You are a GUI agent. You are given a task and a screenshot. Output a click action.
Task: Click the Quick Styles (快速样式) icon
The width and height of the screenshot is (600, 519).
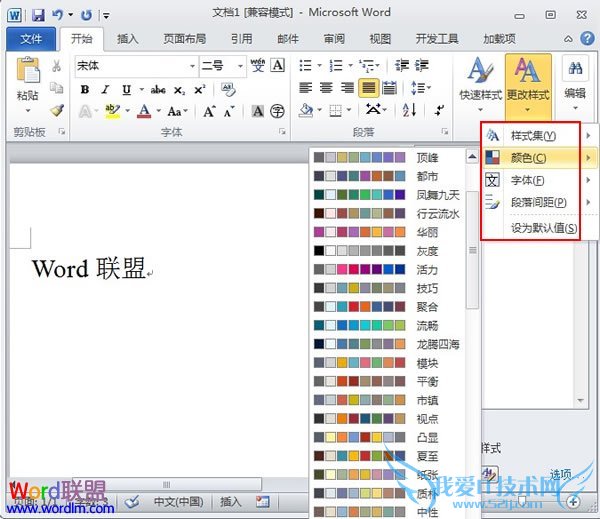coord(480,78)
